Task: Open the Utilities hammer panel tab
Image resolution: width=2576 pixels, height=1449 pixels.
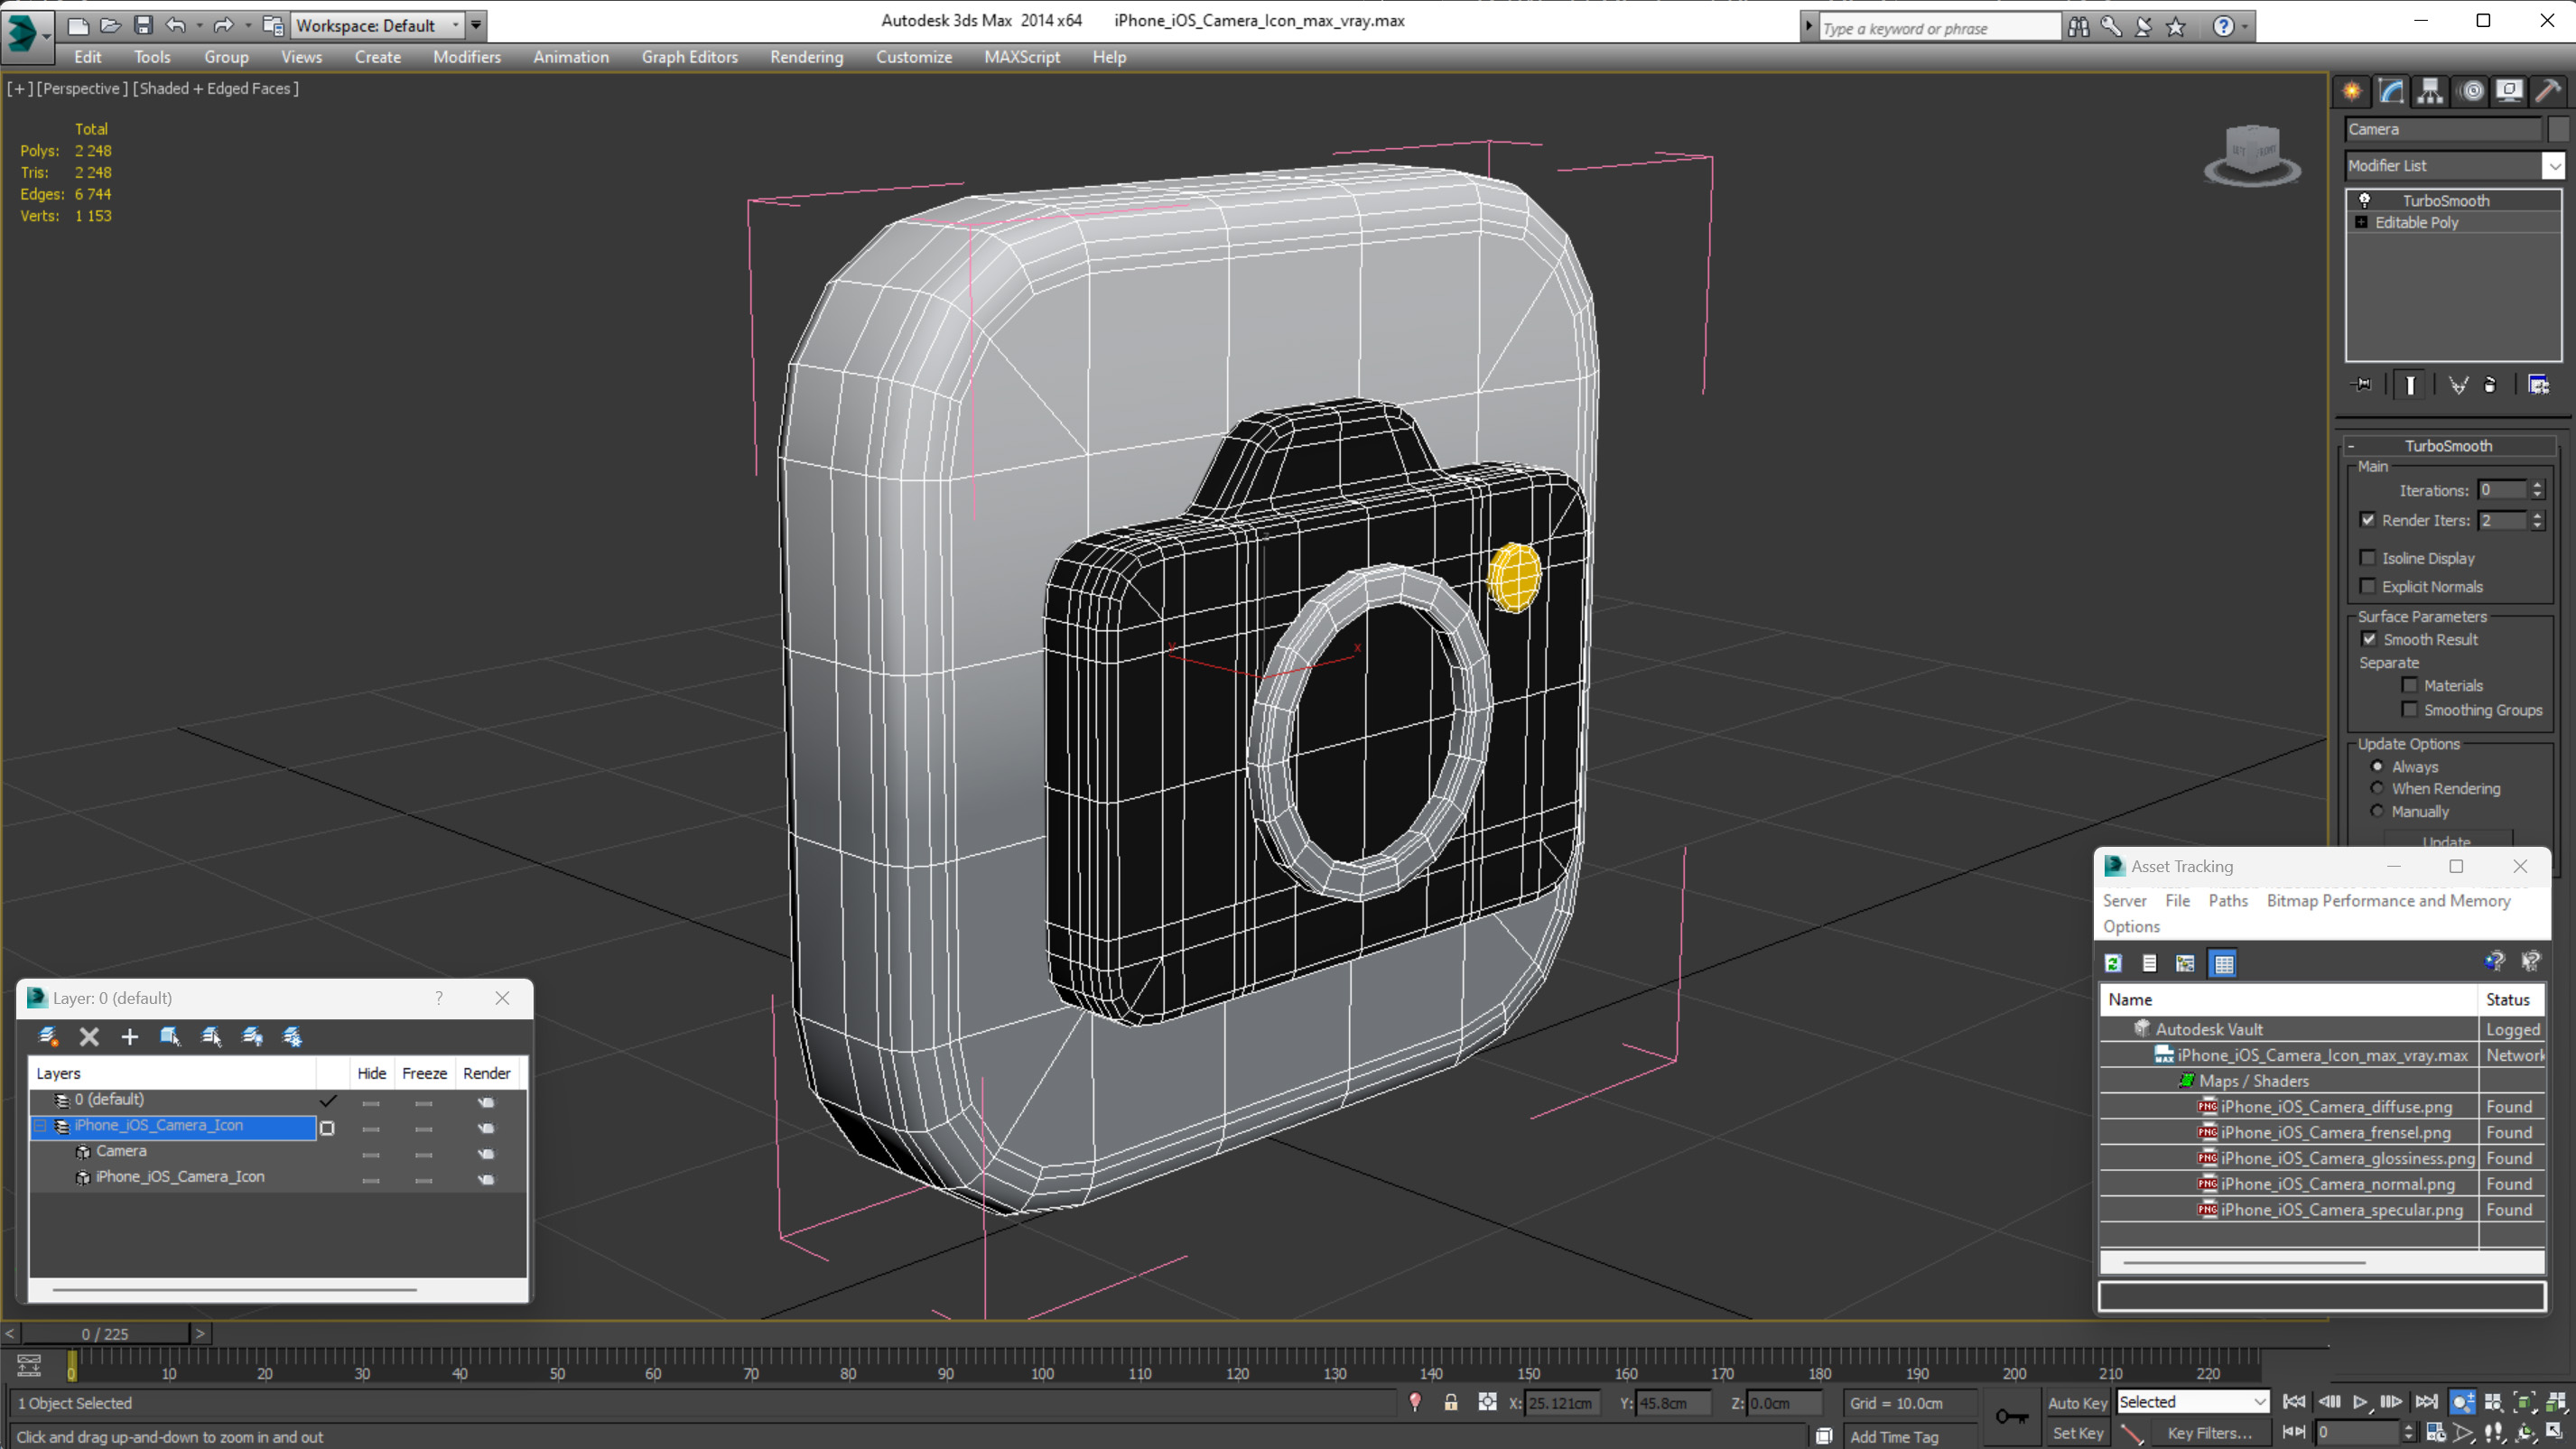Action: click(x=2548, y=91)
